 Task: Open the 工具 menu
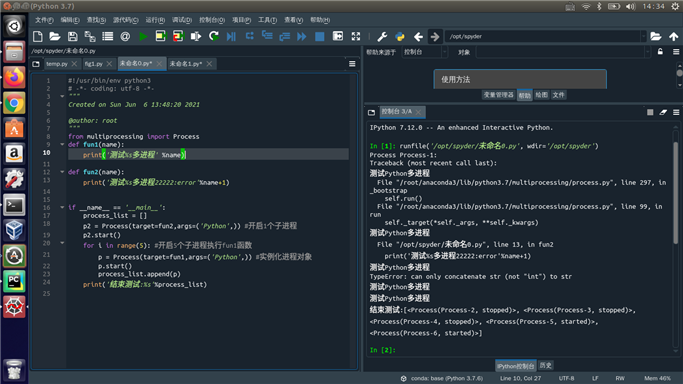pyautogui.click(x=267, y=20)
